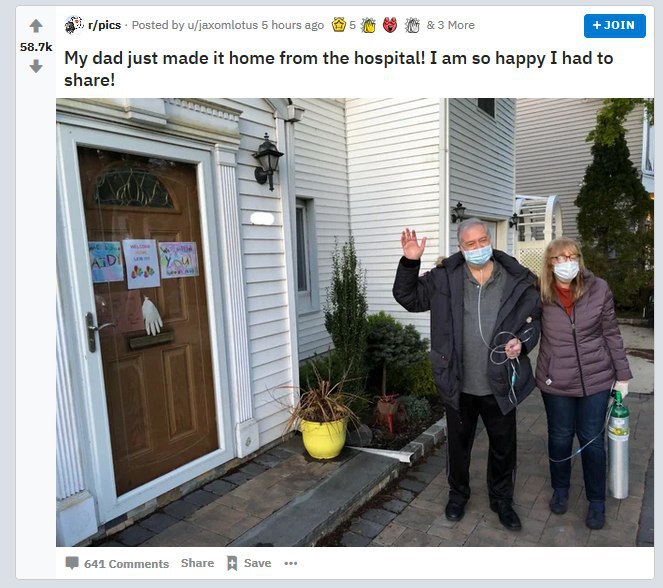Click the gray clapping hands award icon
The height and width of the screenshot is (588, 663).
(412, 25)
